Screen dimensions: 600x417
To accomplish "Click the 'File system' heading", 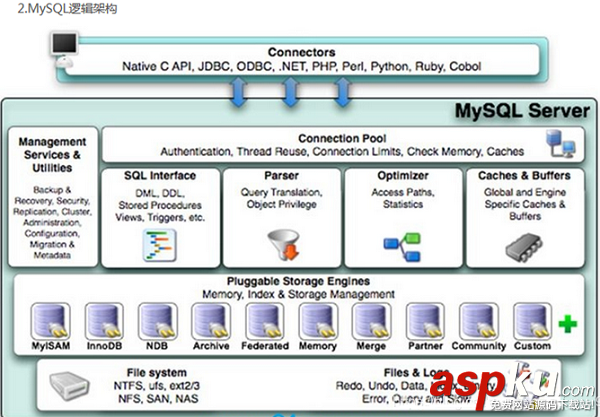I will tap(157, 373).
